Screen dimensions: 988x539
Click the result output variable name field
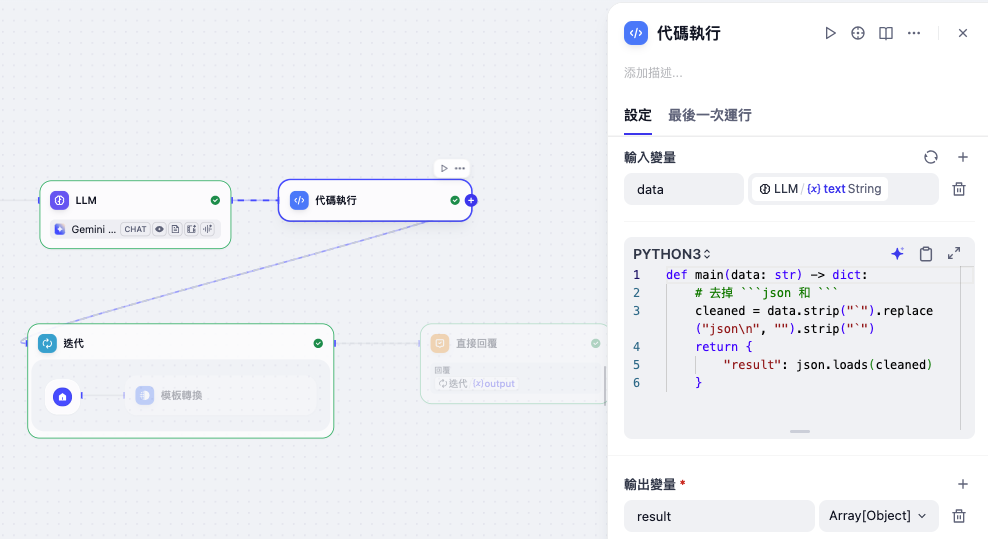[719, 516]
